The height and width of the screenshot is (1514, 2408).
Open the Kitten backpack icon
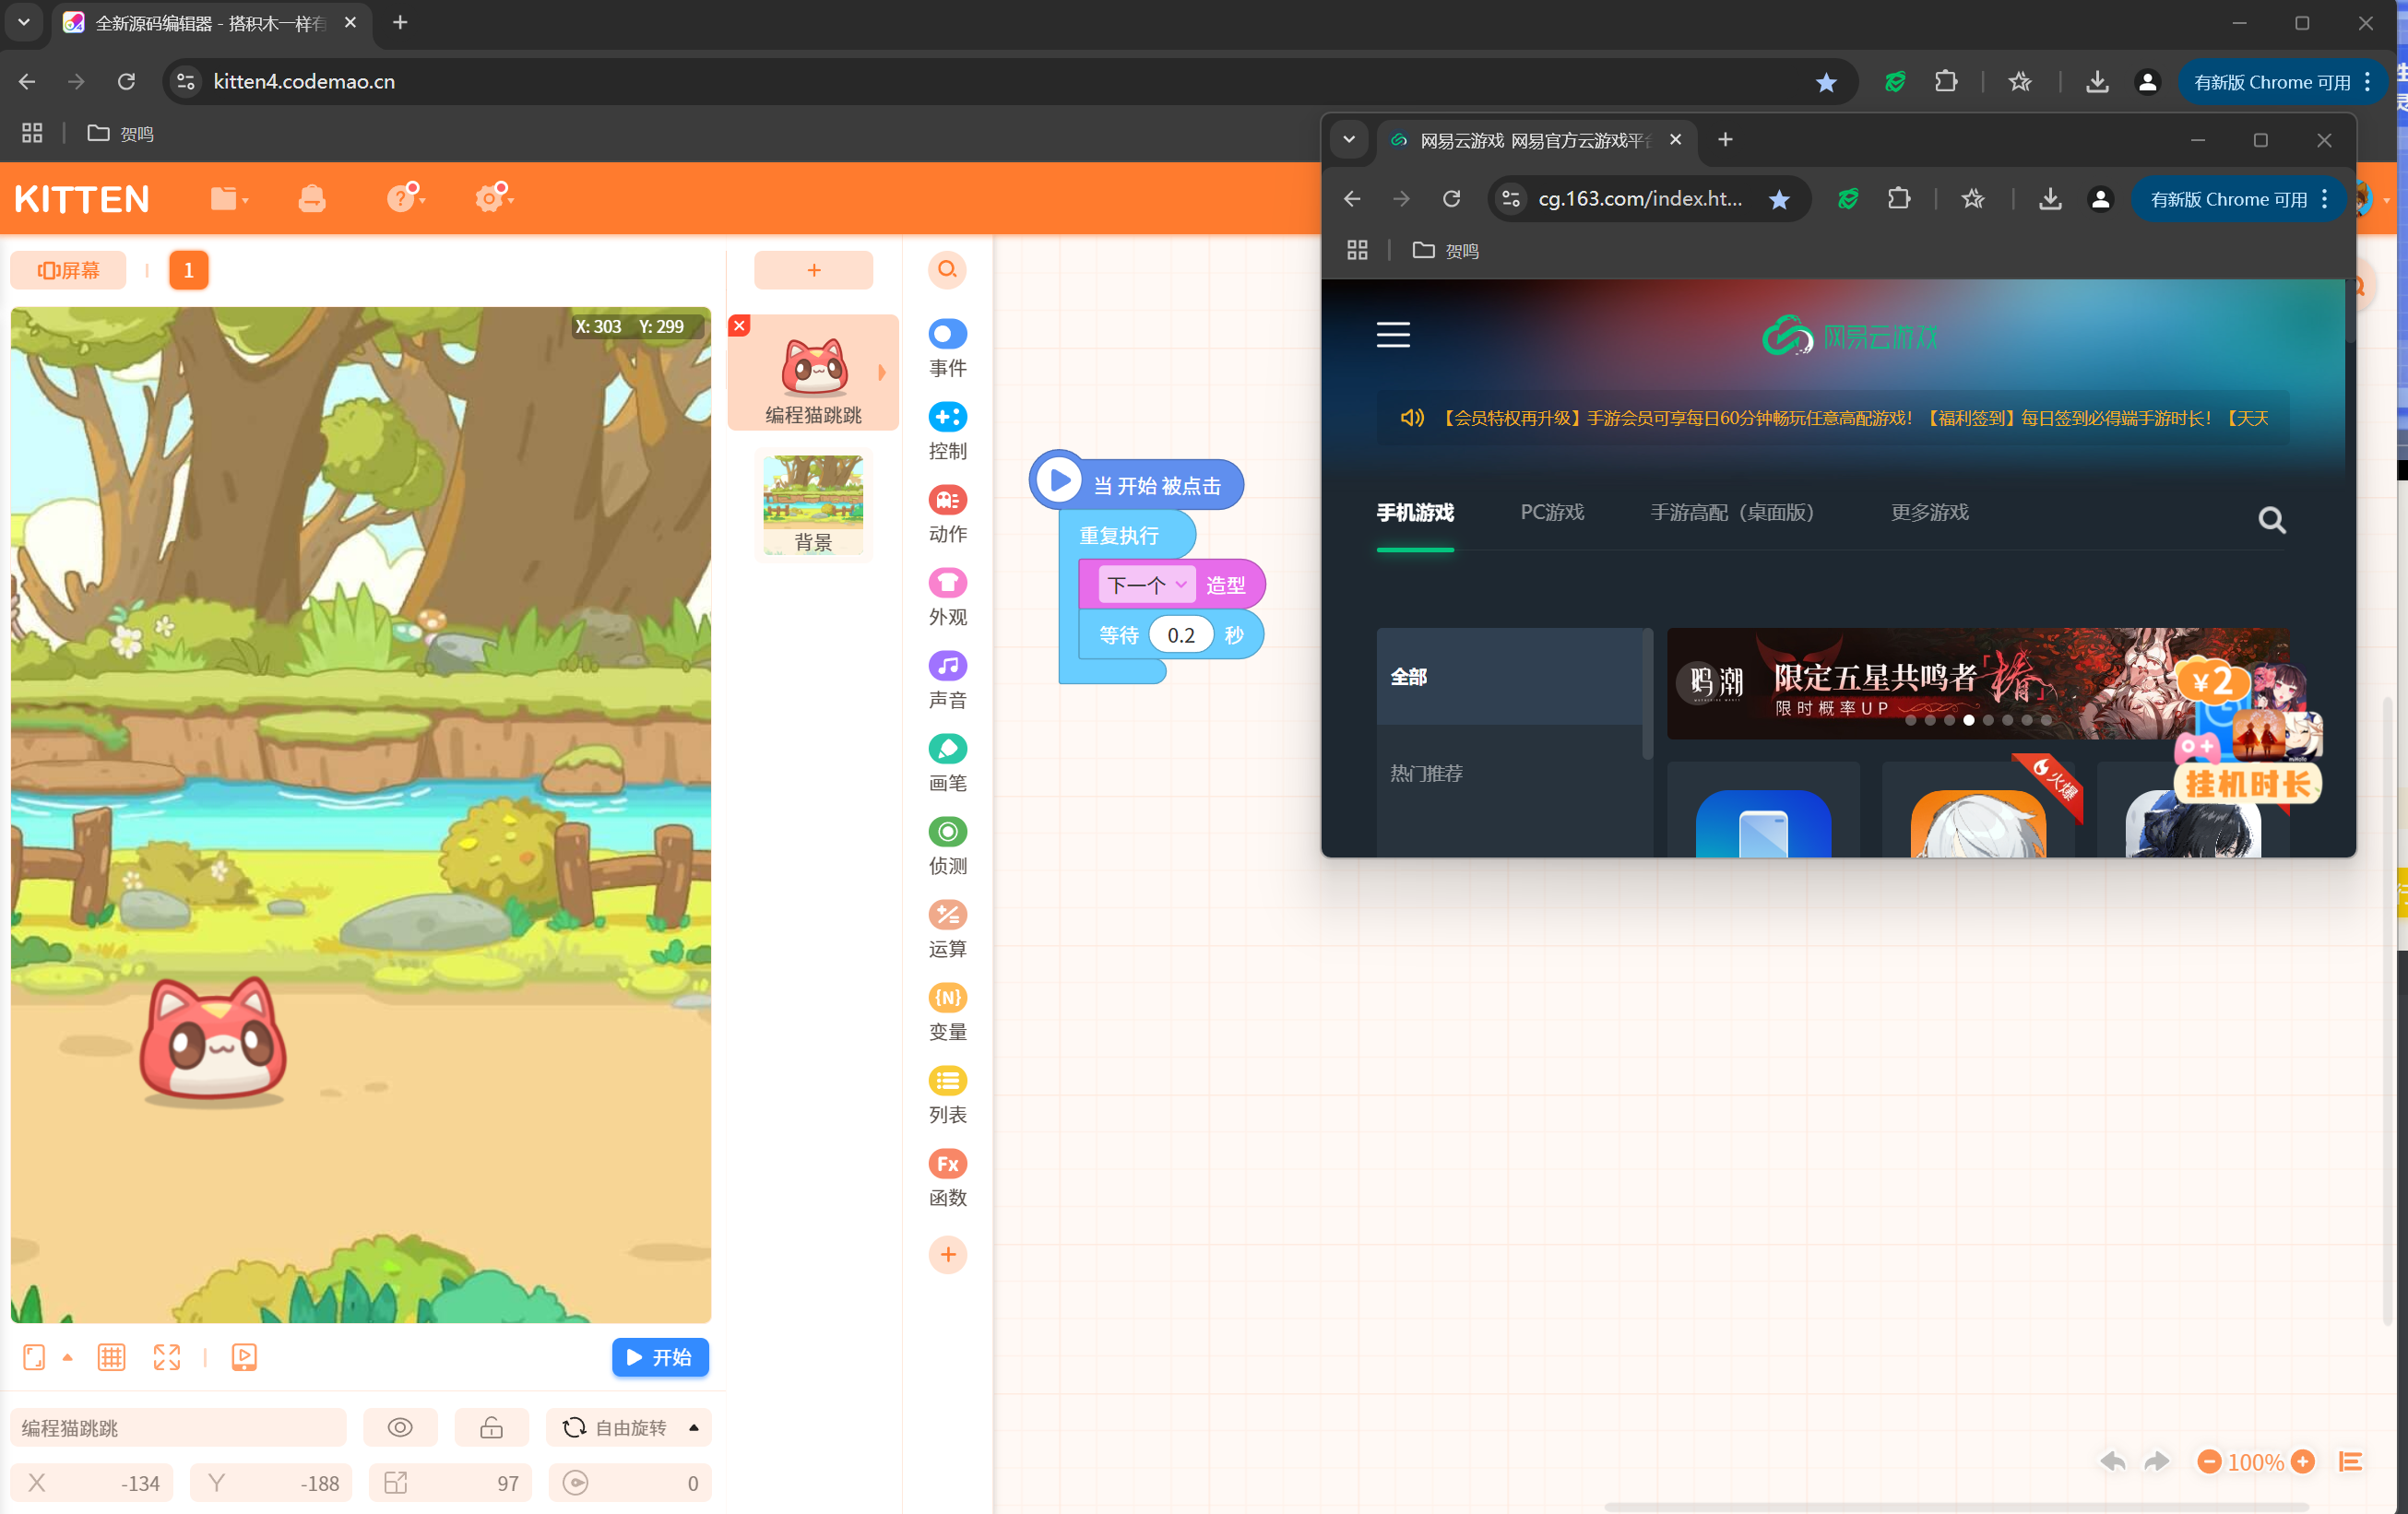(x=312, y=198)
